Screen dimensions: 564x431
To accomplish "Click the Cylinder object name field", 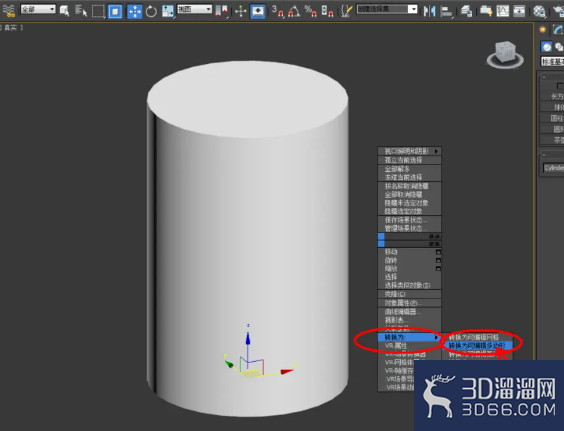I will click(x=553, y=168).
